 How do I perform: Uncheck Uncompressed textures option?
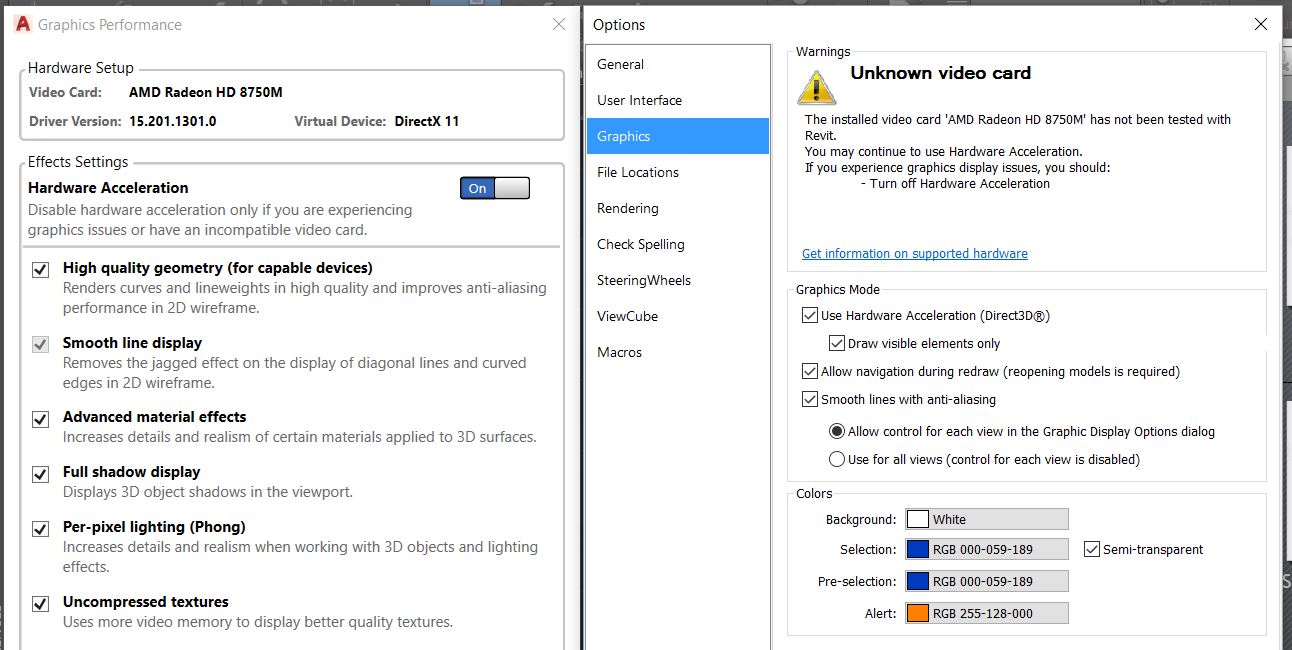[41, 604]
